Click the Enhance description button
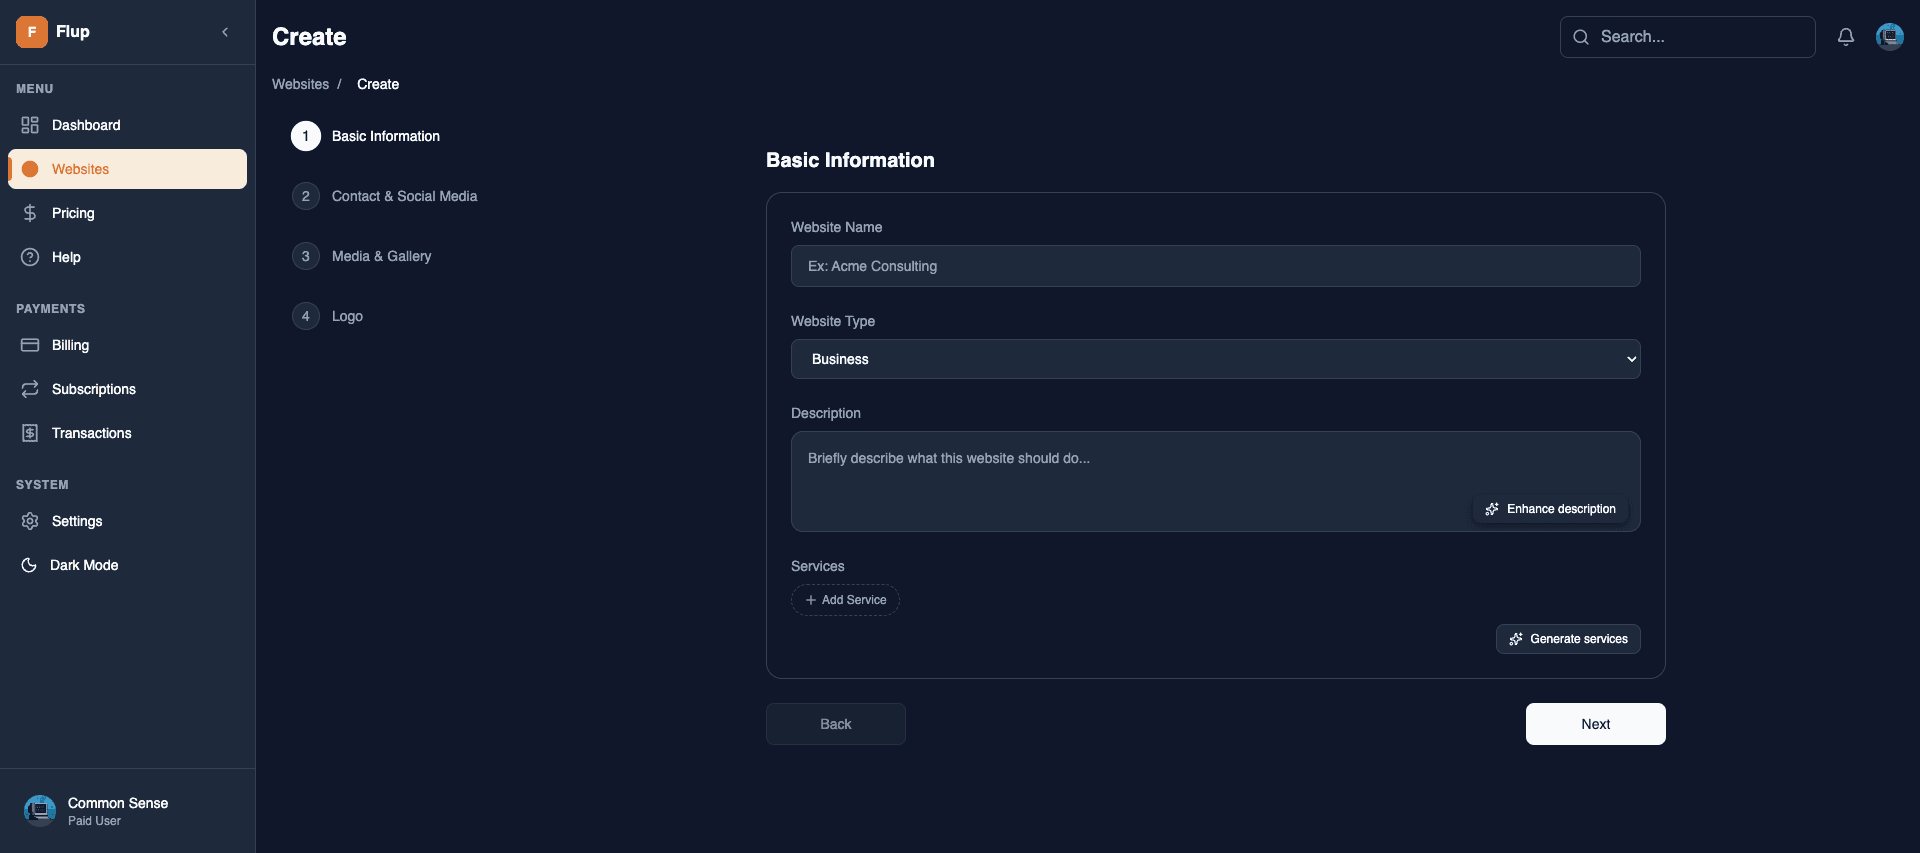 coord(1550,509)
